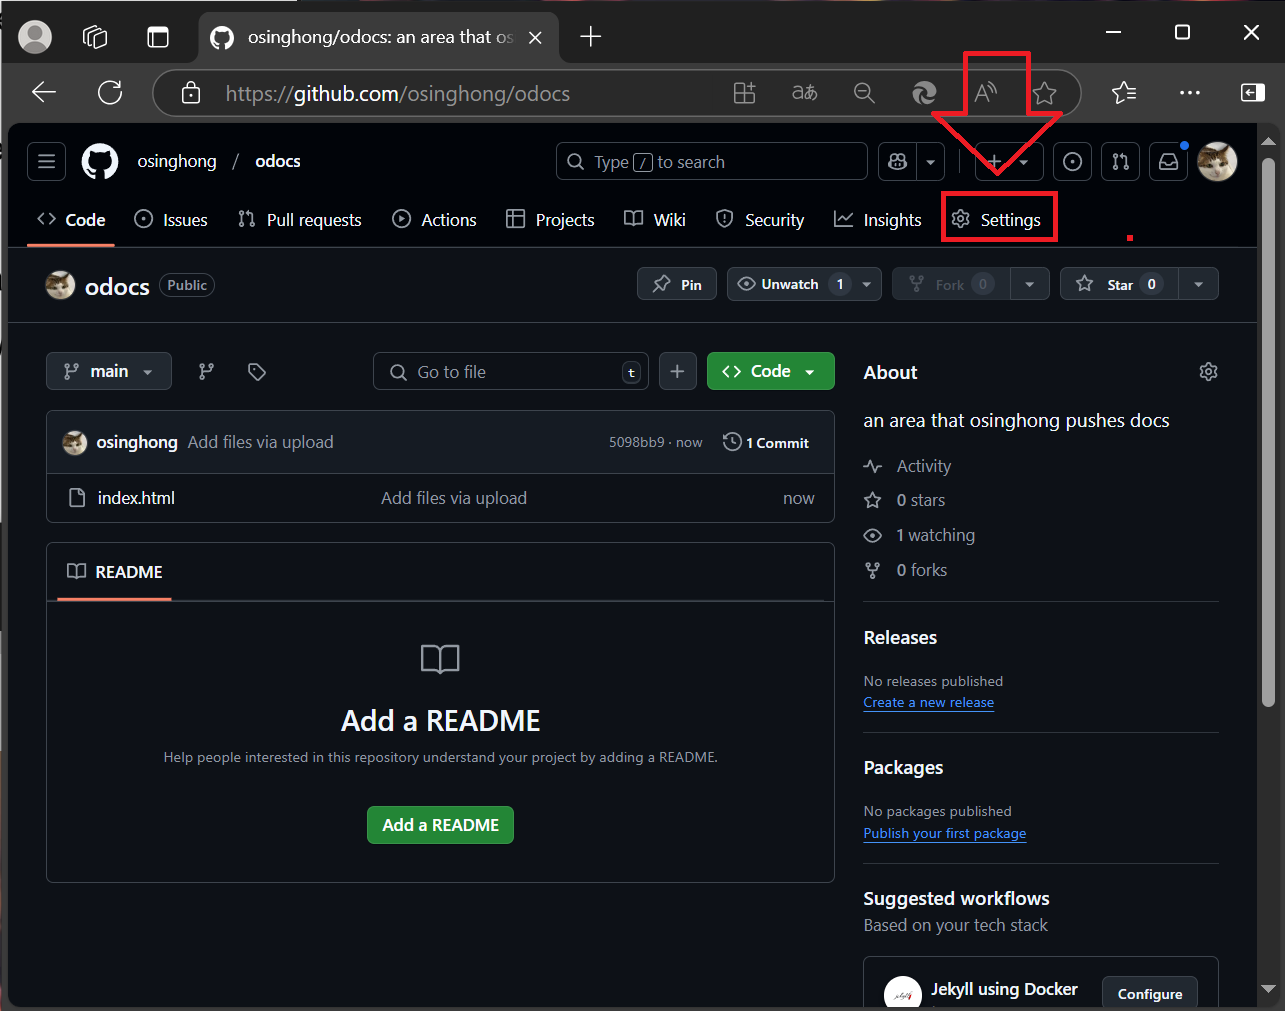Edit About details with gear icon
The image size is (1285, 1011).
pyautogui.click(x=1208, y=372)
